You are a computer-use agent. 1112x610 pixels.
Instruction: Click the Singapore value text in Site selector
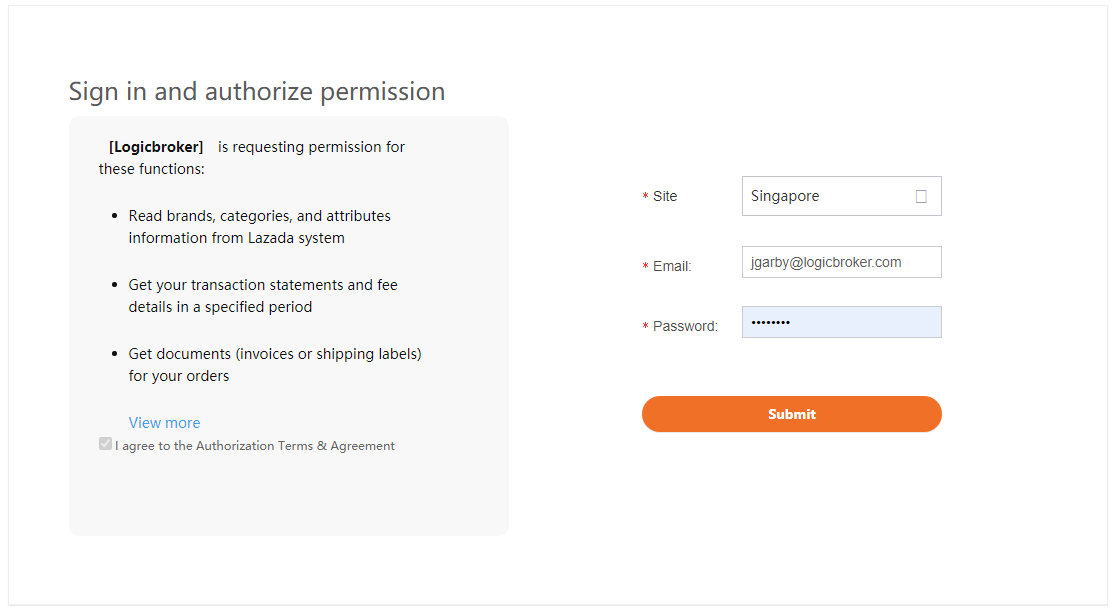(x=785, y=196)
